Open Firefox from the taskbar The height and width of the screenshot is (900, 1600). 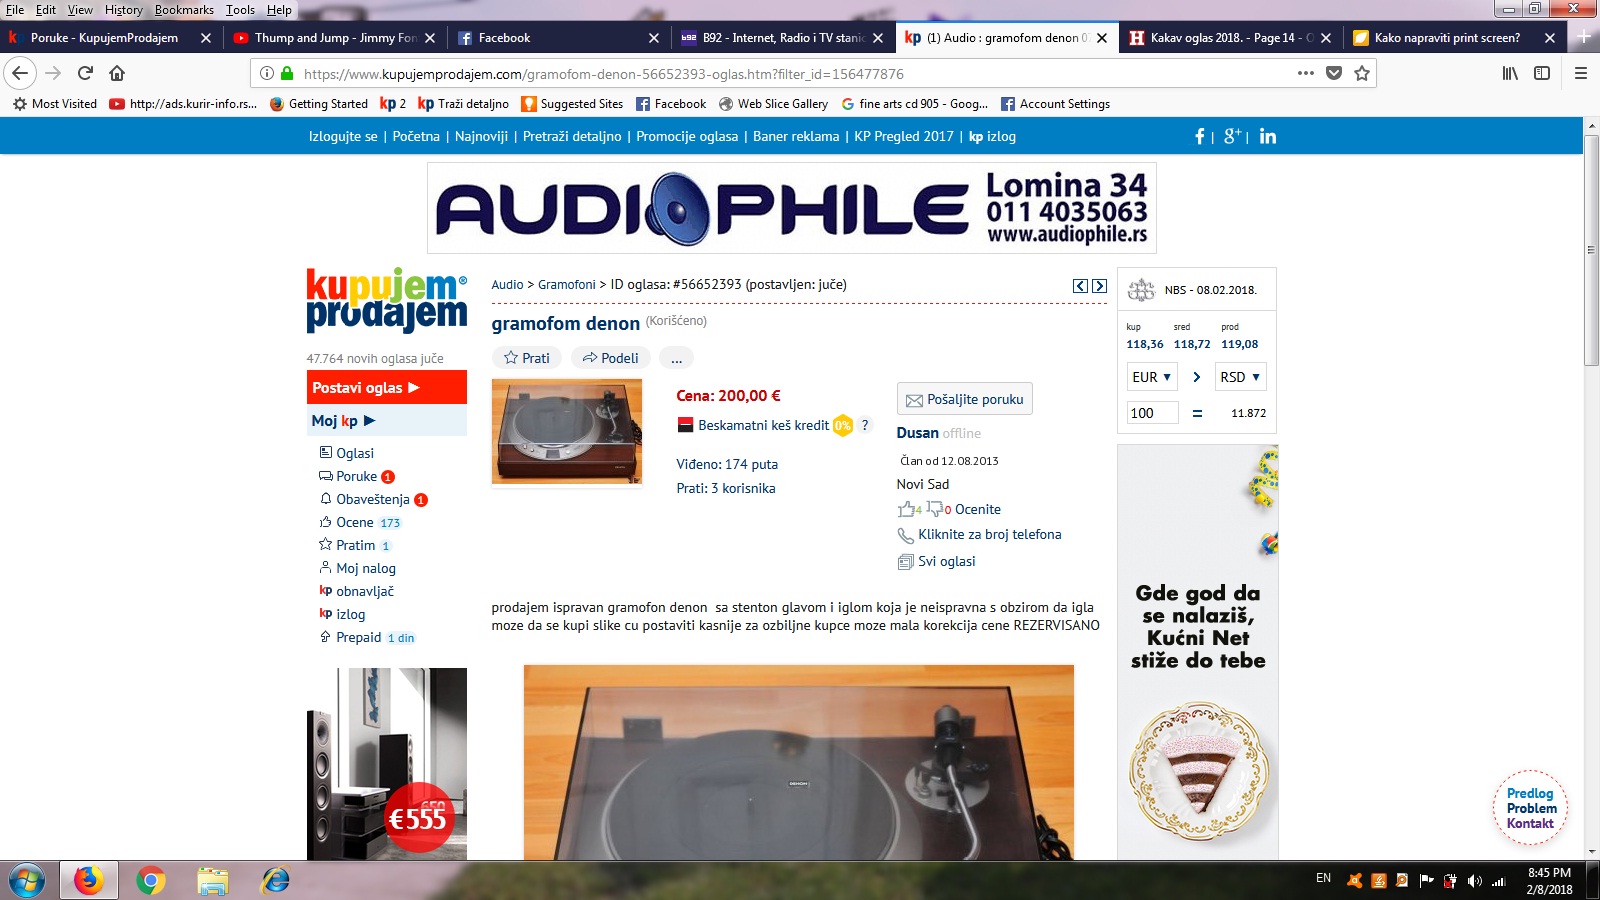(x=89, y=881)
